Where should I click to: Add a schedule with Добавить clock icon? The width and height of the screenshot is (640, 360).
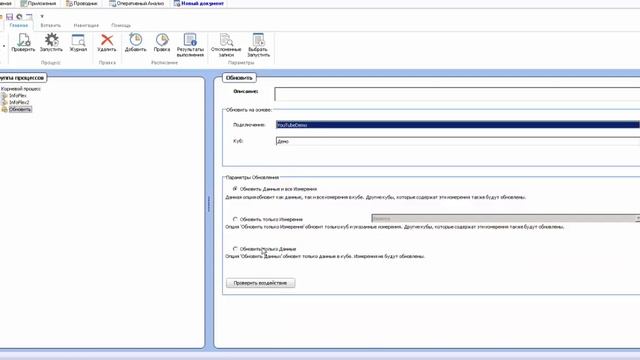(136, 42)
